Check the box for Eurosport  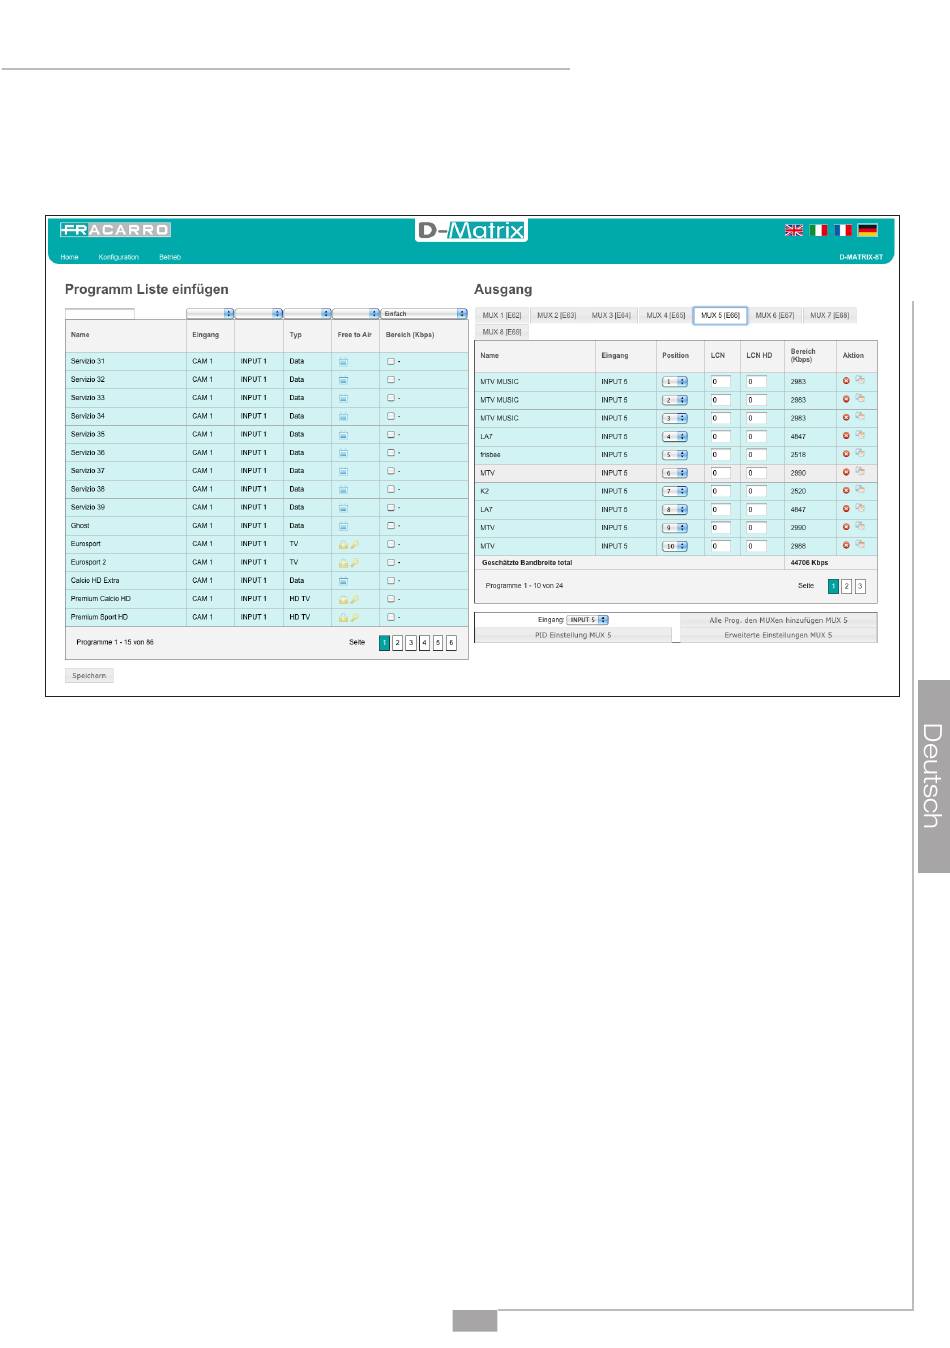[x=391, y=544]
